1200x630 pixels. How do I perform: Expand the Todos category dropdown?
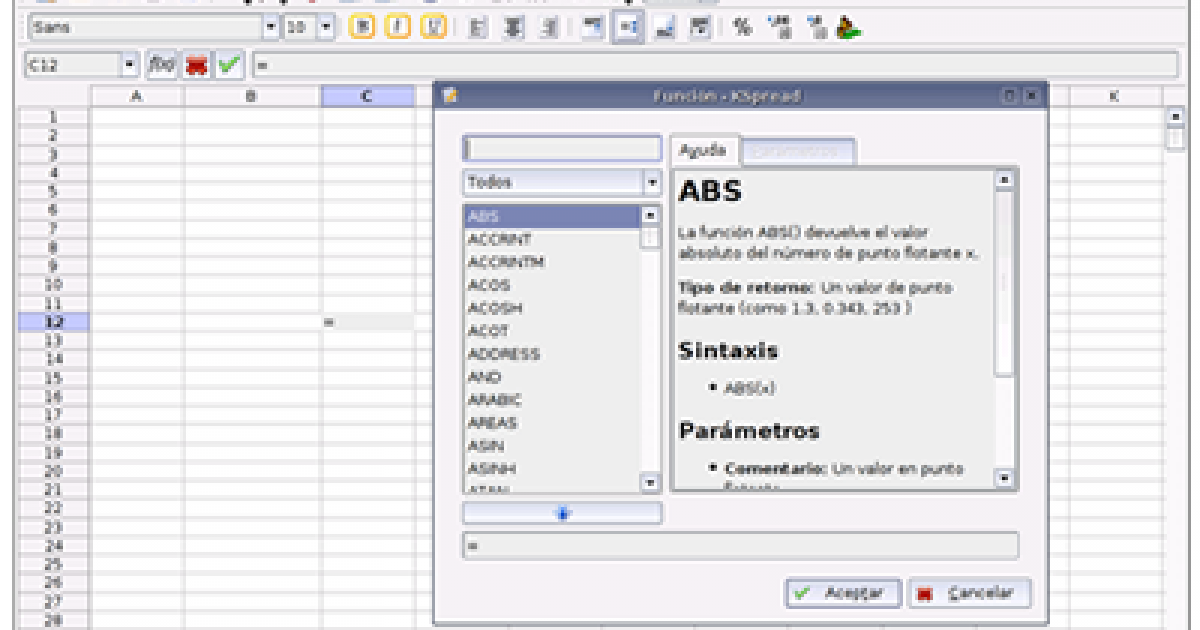pos(652,183)
